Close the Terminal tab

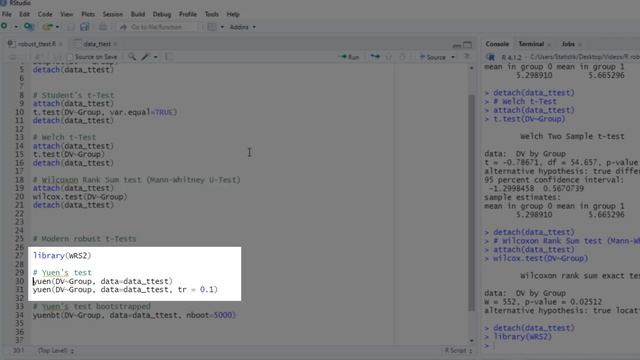[549, 44]
